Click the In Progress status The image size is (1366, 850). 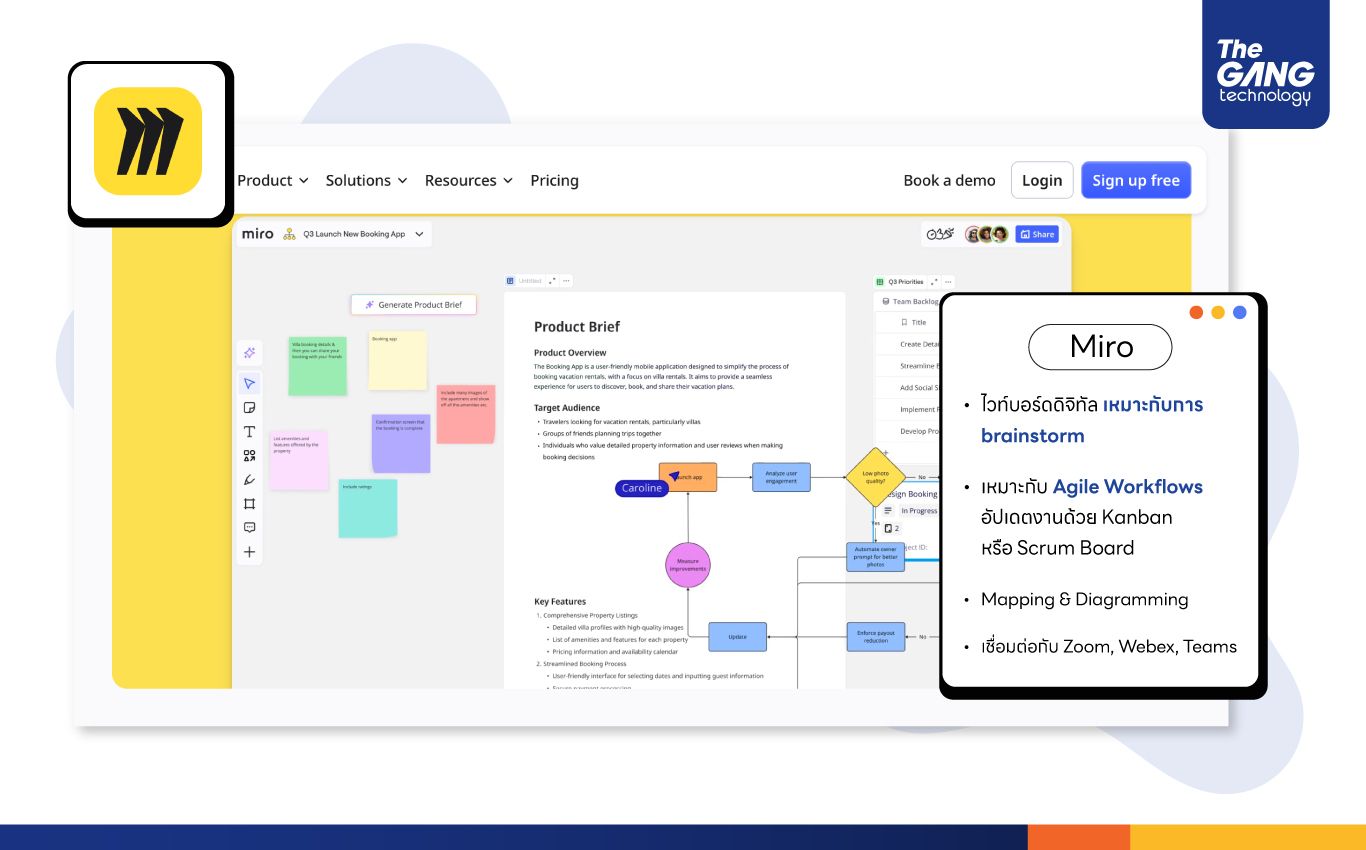[x=919, y=511]
